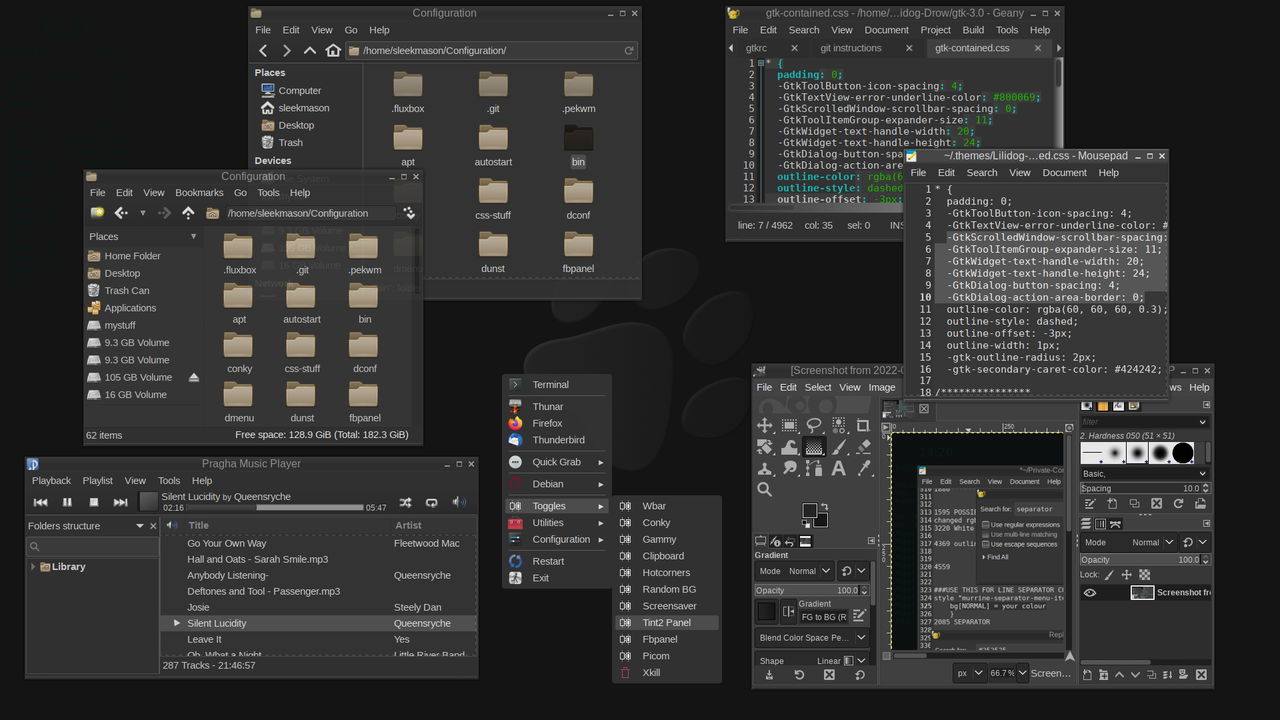The height and width of the screenshot is (720, 1280).
Task: Swap foreground and background colors in GIMP
Action: point(824,507)
